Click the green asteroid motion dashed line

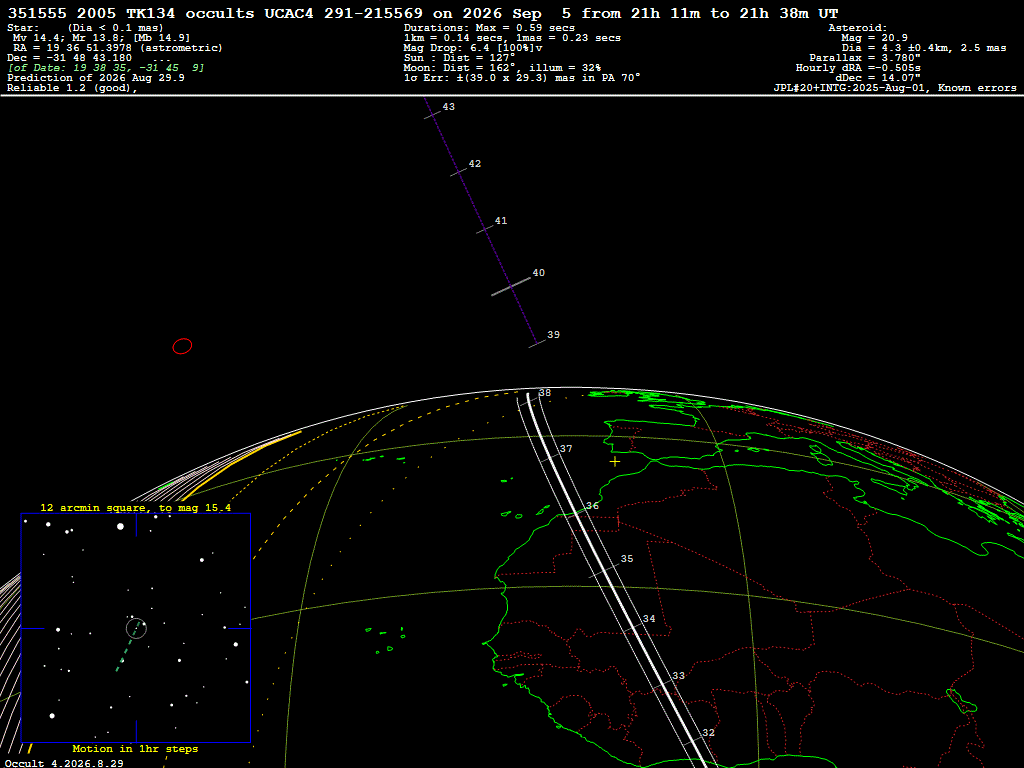point(129,645)
